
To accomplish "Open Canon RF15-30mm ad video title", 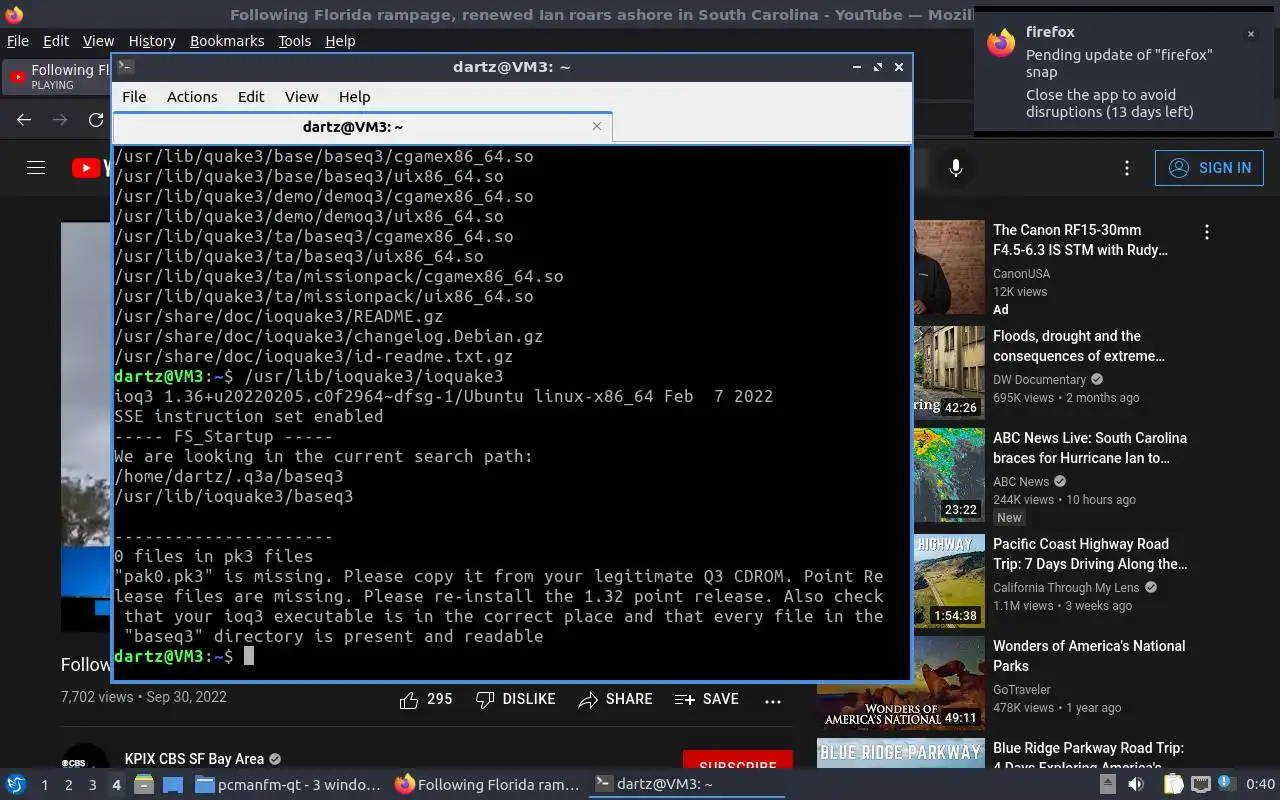I will [1081, 240].
